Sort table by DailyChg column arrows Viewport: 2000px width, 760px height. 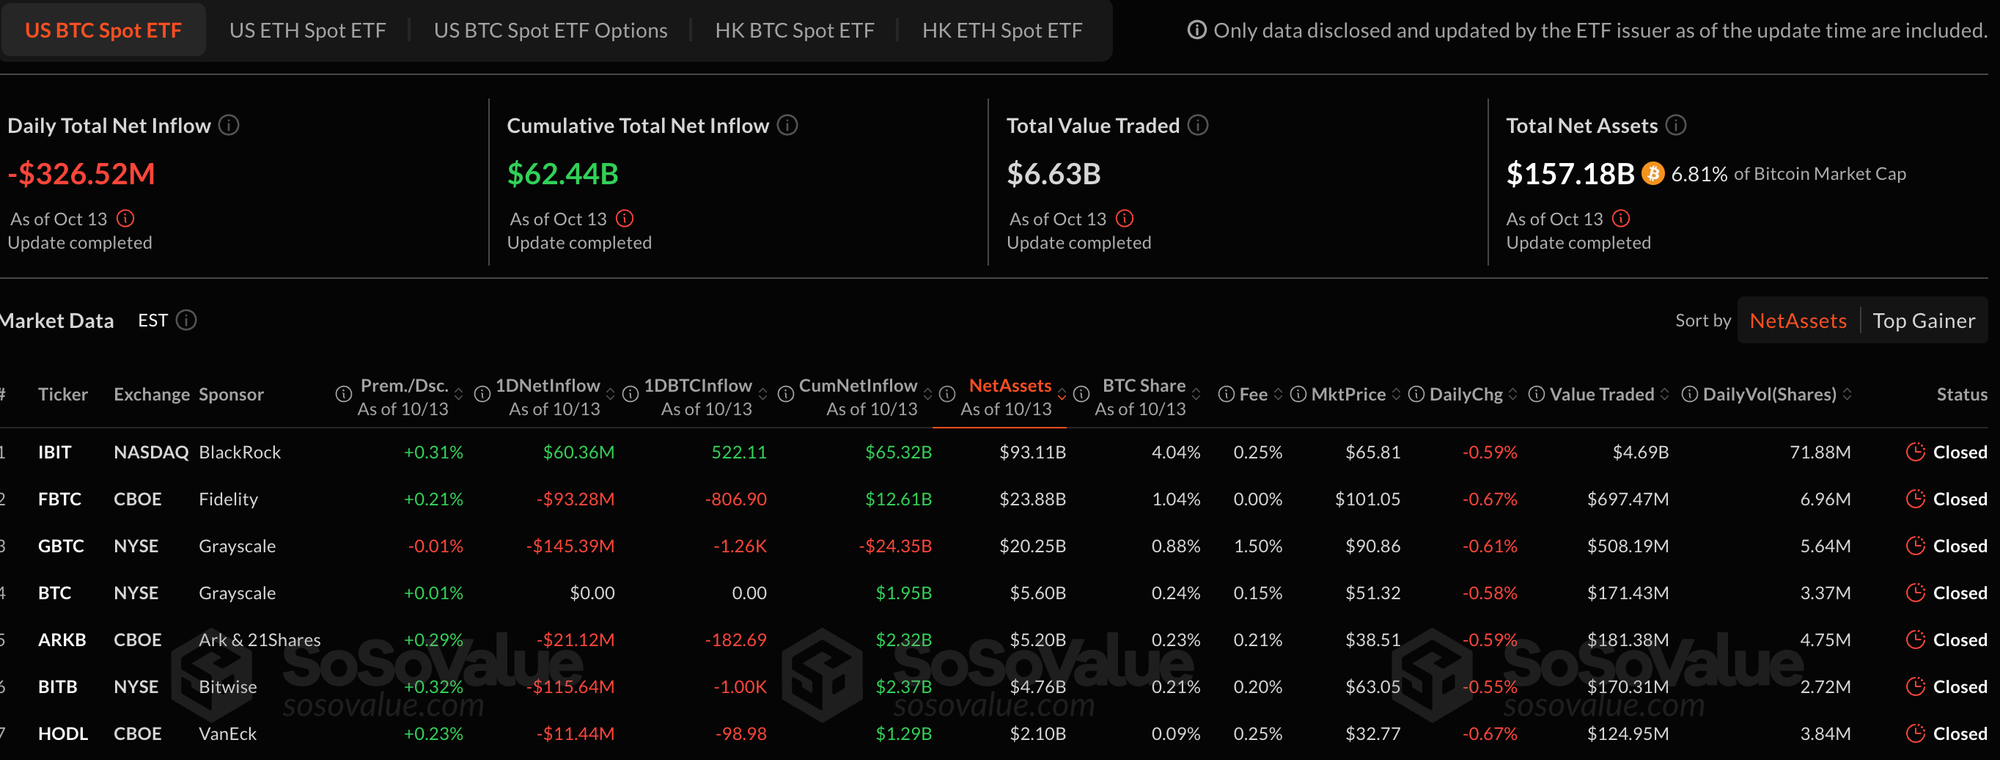coord(1513,394)
